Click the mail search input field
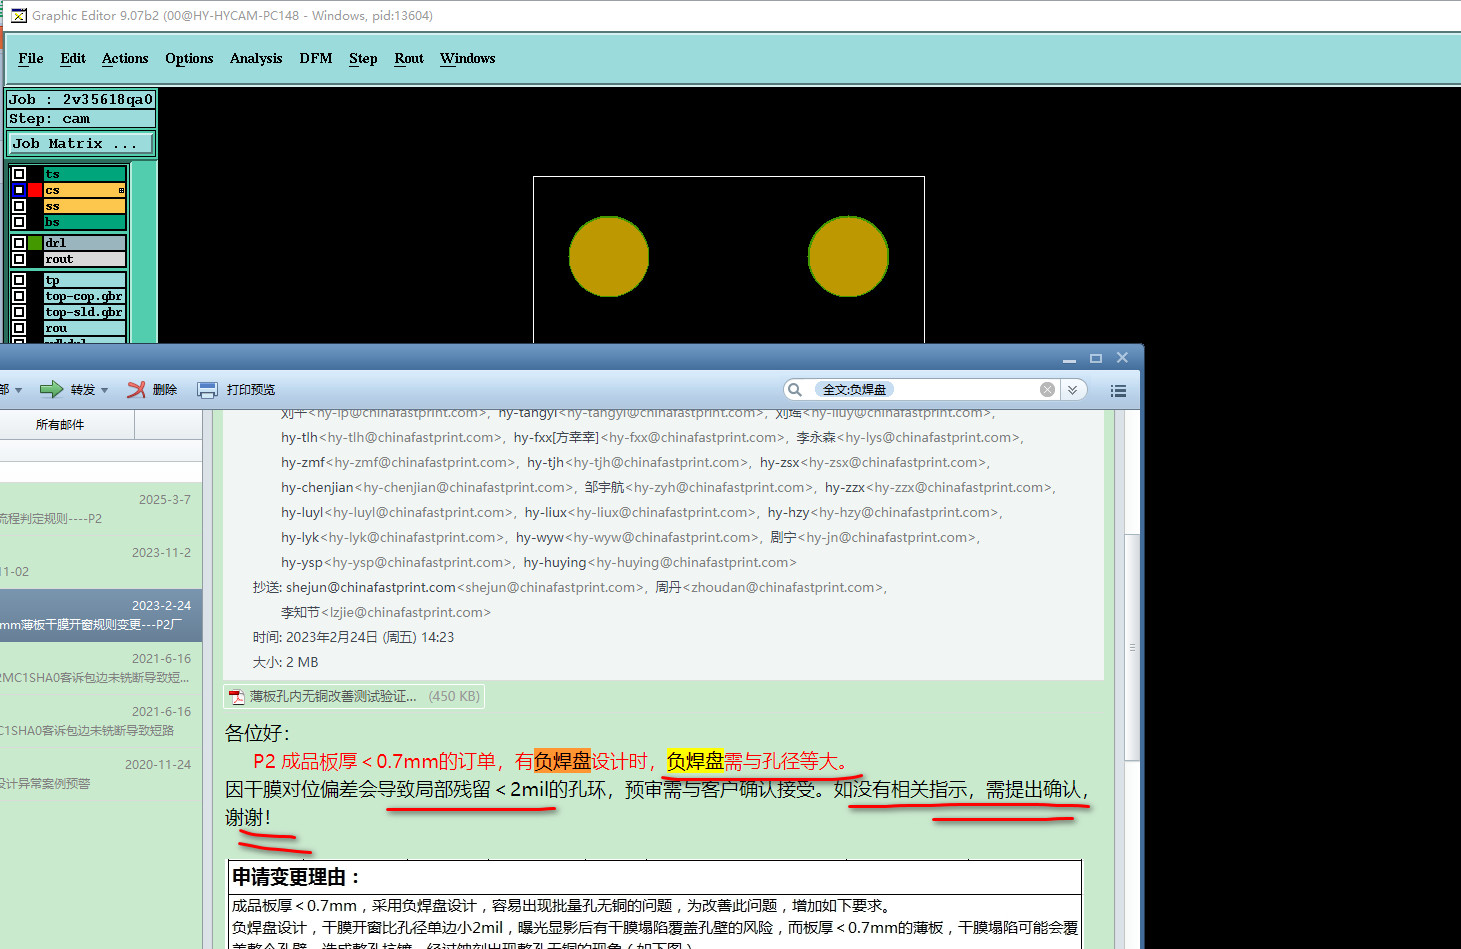This screenshot has height=949, width=1461. (925, 390)
